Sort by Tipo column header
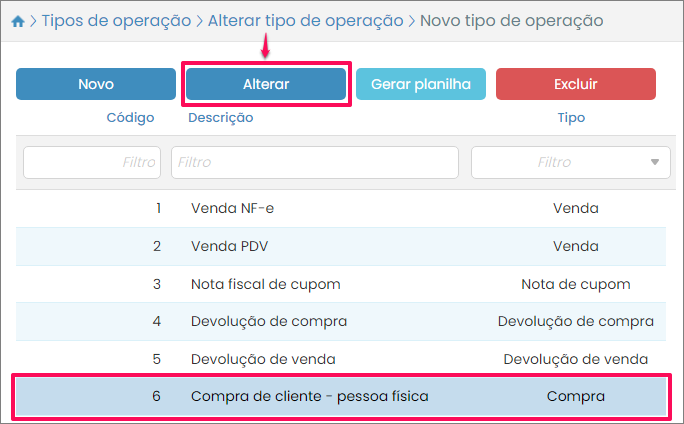Image resolution: width=684 pixels, height=424 pixels. [x=571, y=118]
